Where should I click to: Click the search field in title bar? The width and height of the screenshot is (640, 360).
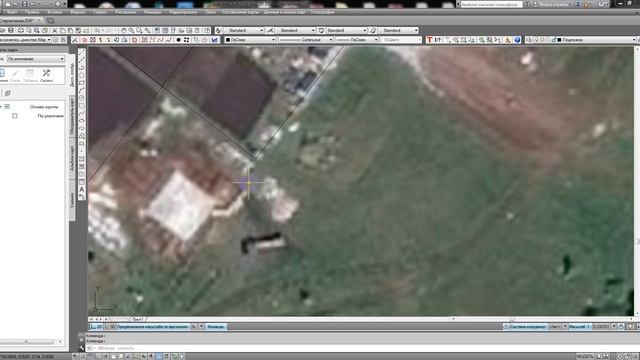(491, 4)
